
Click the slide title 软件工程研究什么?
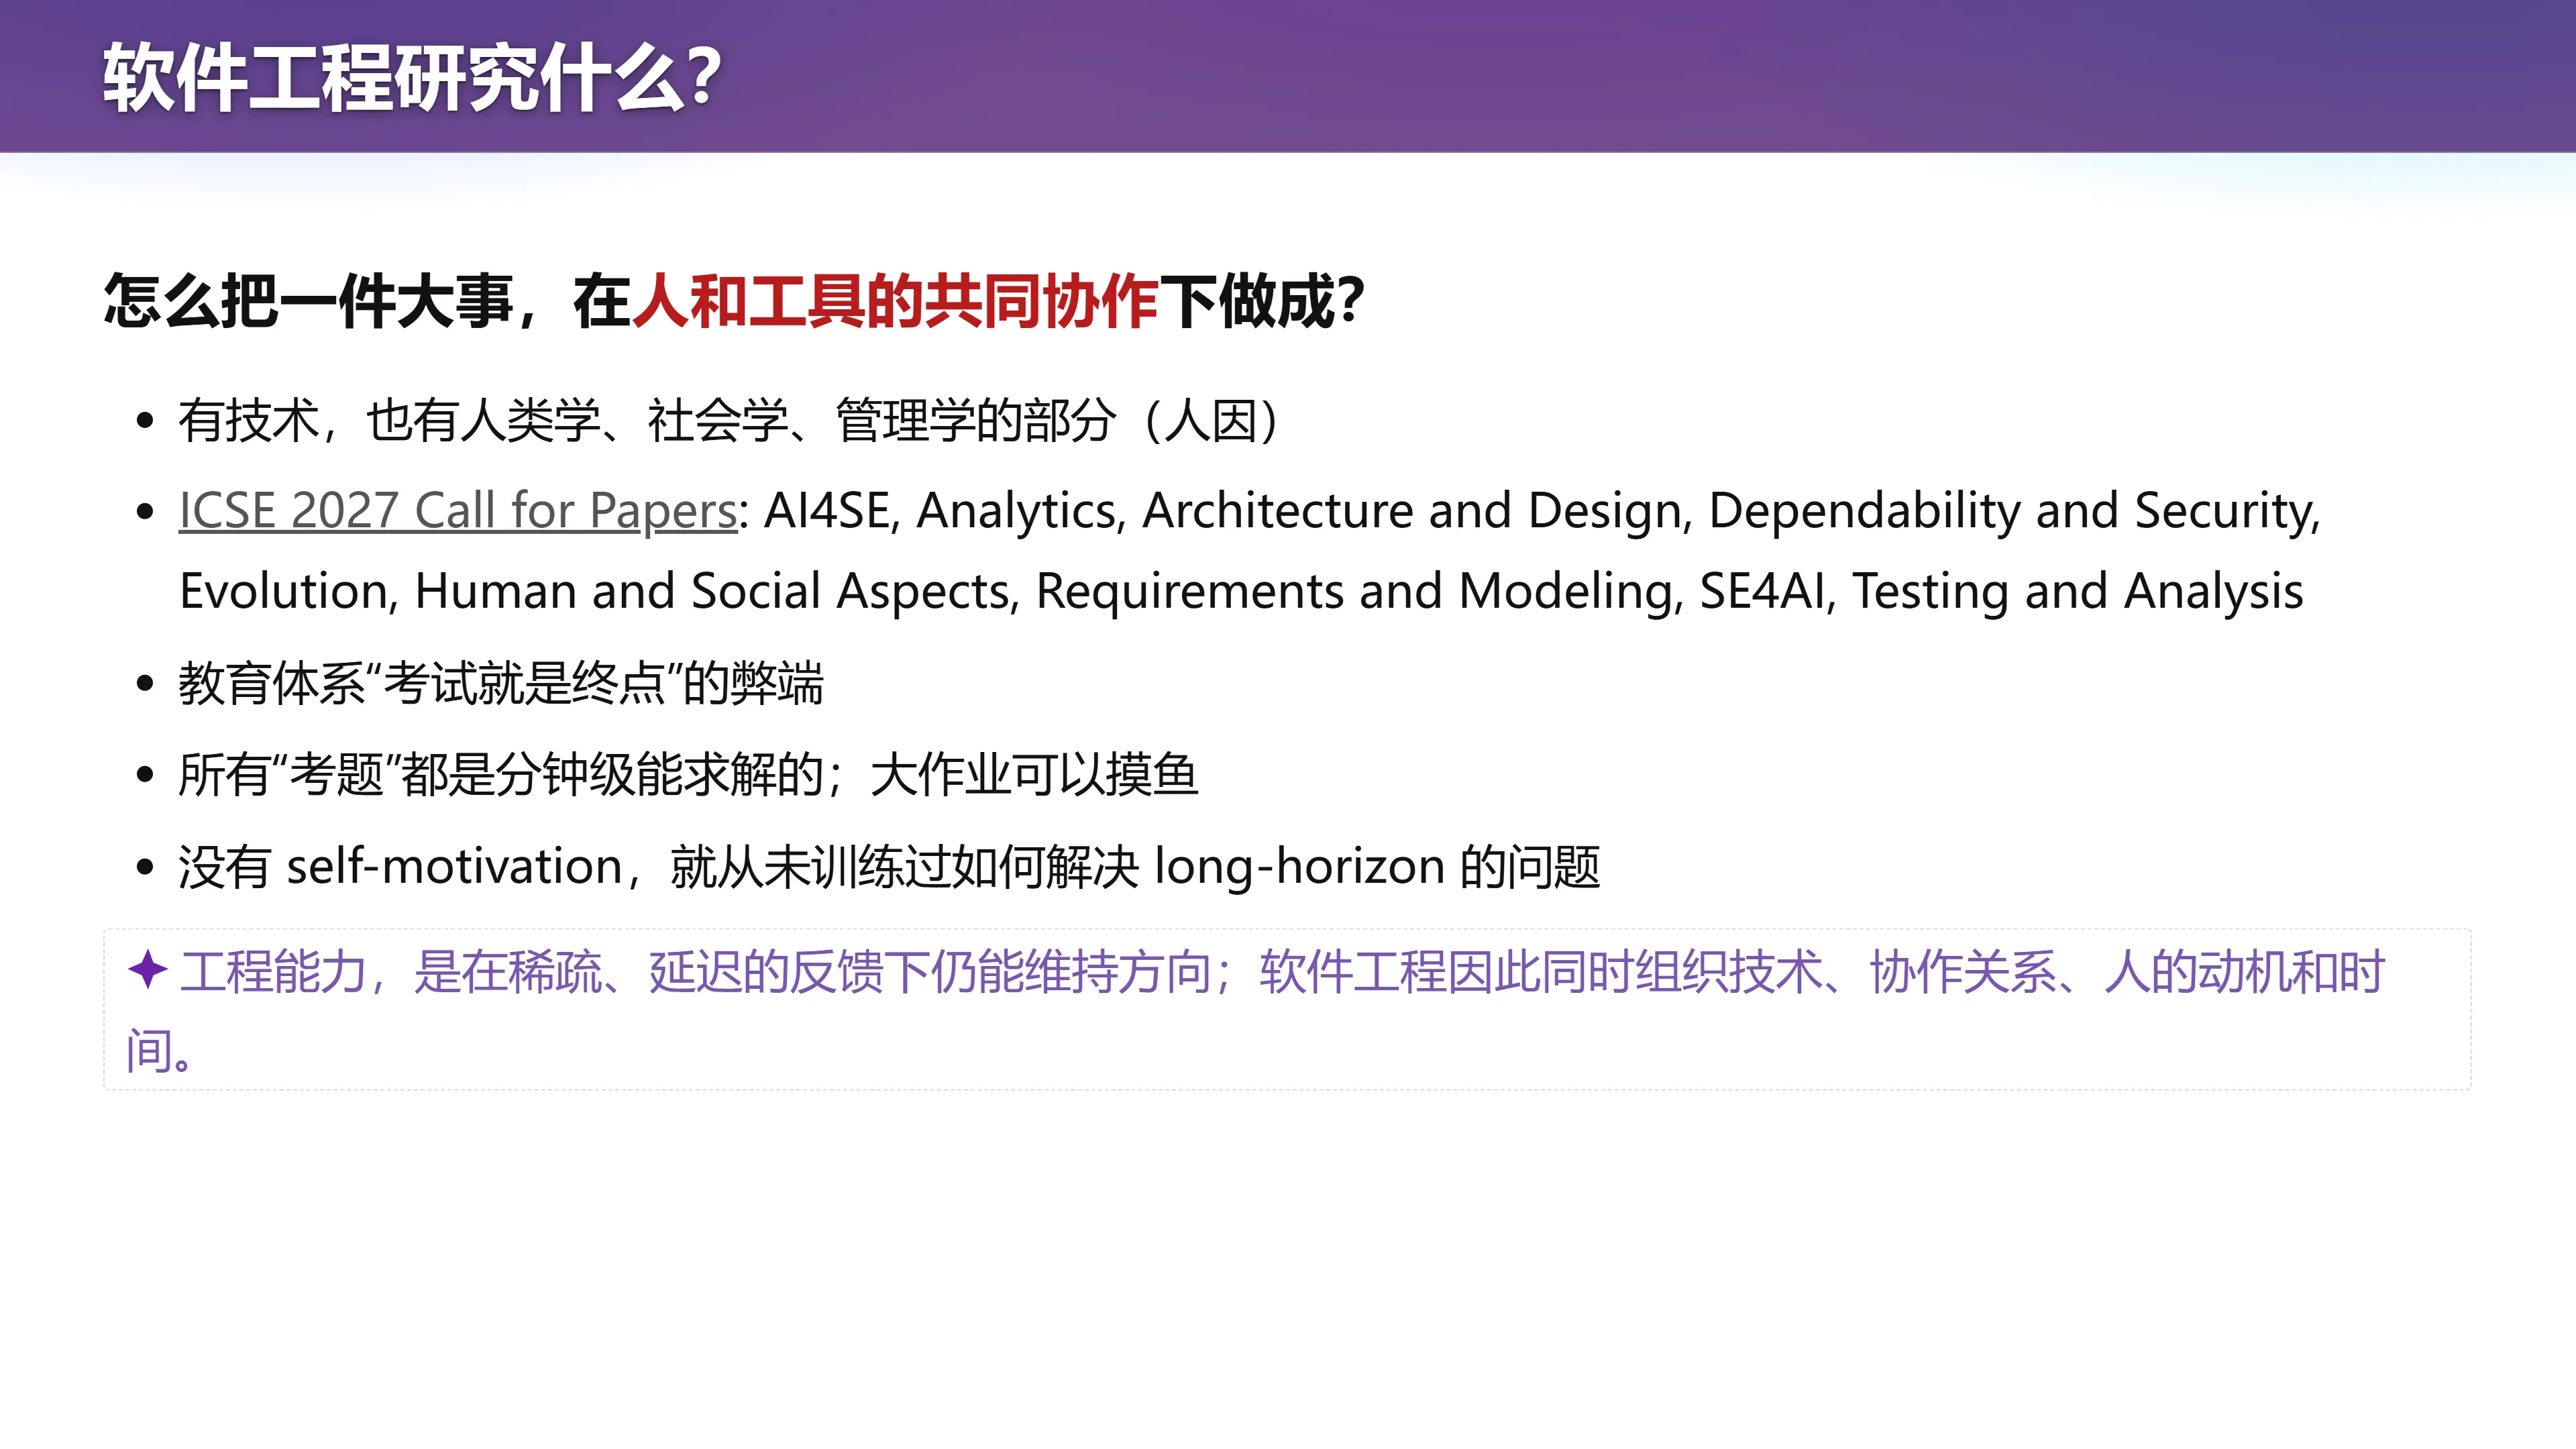tap(412, 77)
